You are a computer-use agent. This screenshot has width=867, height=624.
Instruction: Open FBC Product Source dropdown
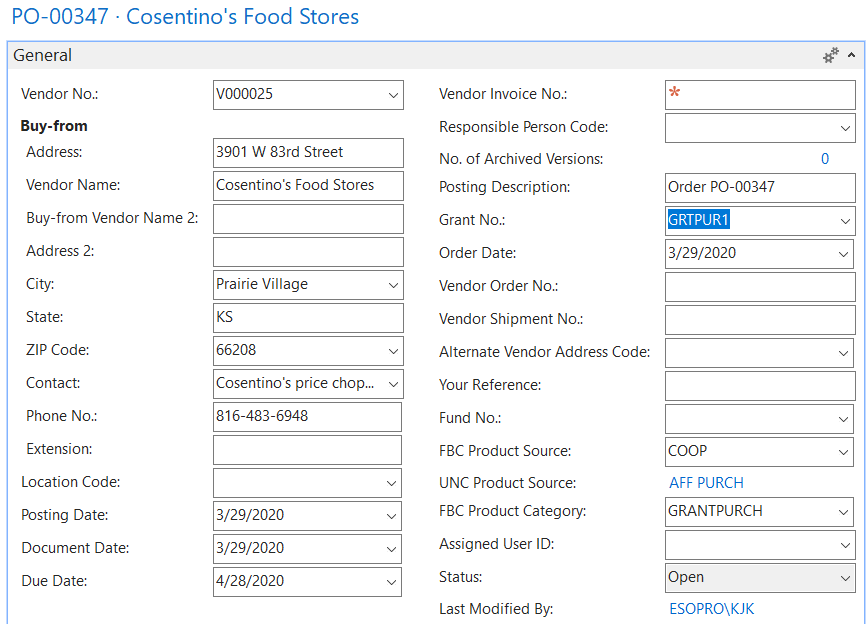(845, 452)
